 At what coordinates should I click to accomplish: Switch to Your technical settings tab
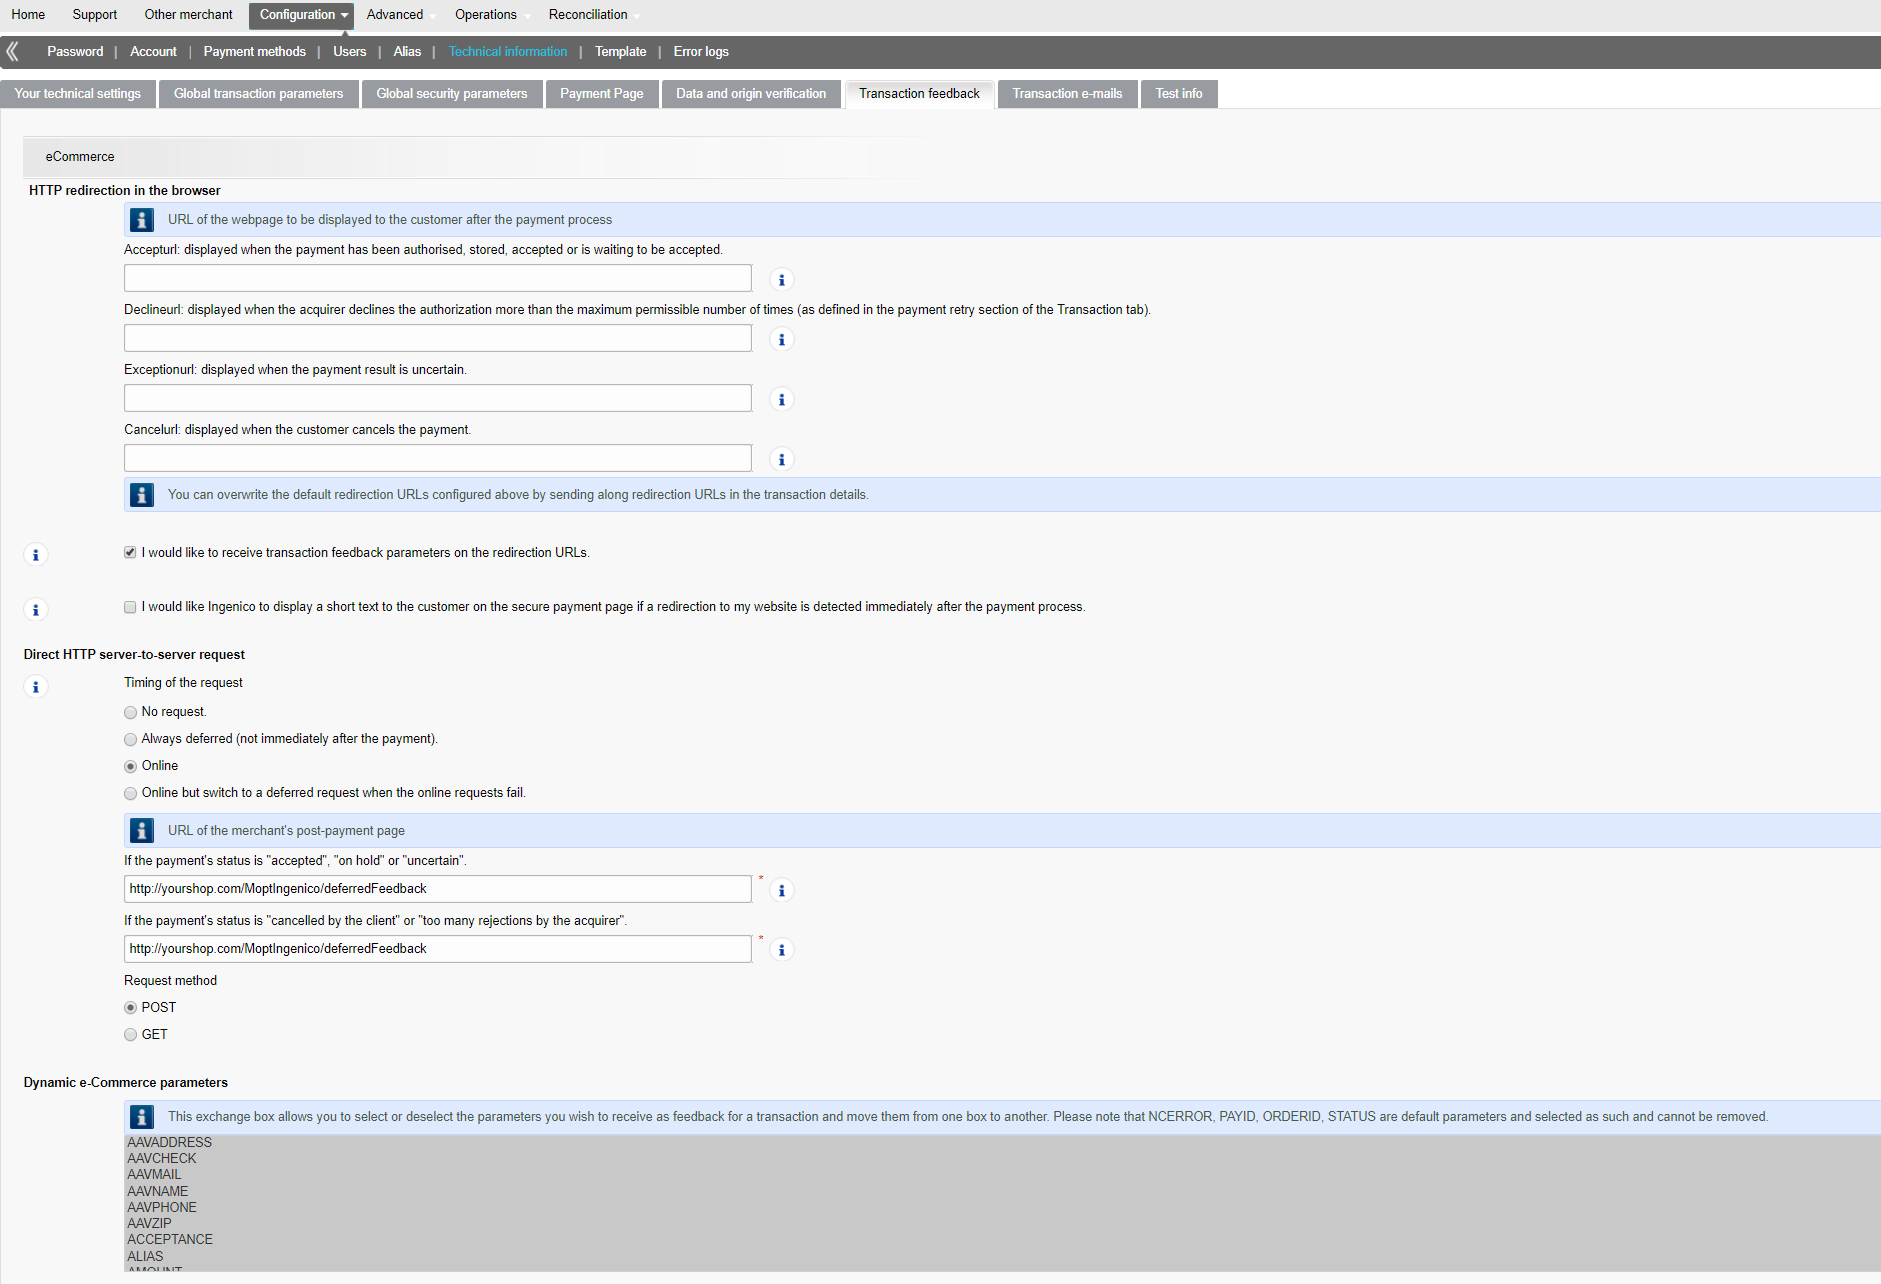[x=78, y=94]
